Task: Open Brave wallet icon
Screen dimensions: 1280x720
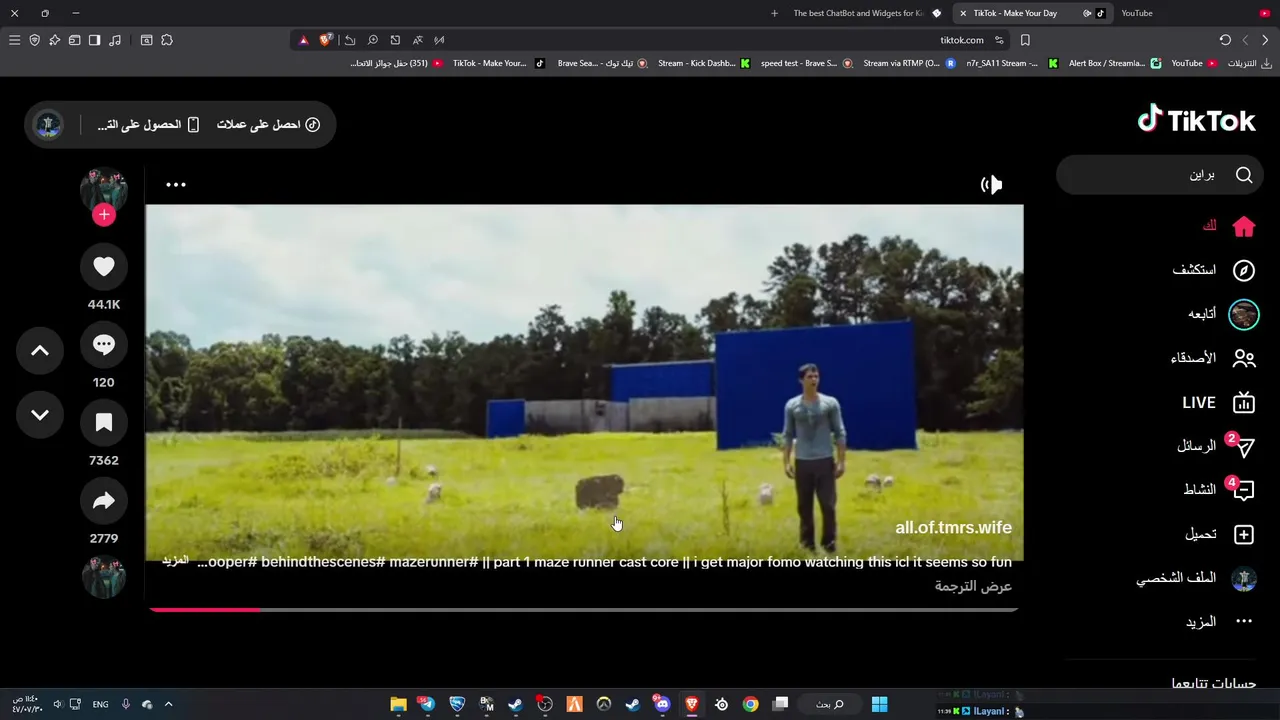Action: pyautogui.click(x=74, y=40)
